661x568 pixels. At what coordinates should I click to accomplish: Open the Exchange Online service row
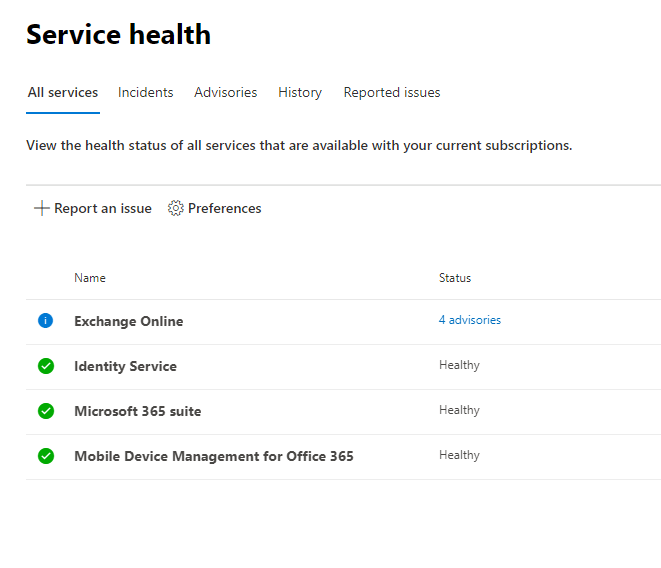coord(343,322)
